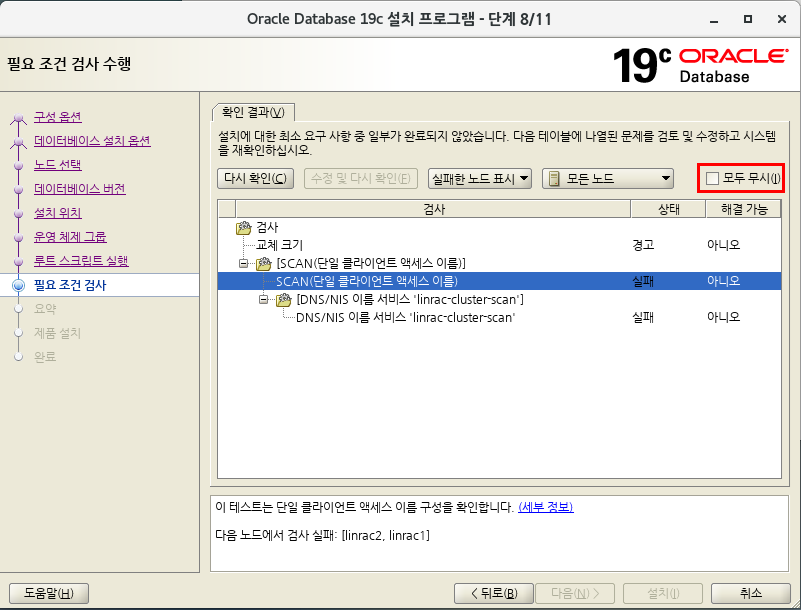Click the 취소 button

pyautogui.click(x=751, y=594)
